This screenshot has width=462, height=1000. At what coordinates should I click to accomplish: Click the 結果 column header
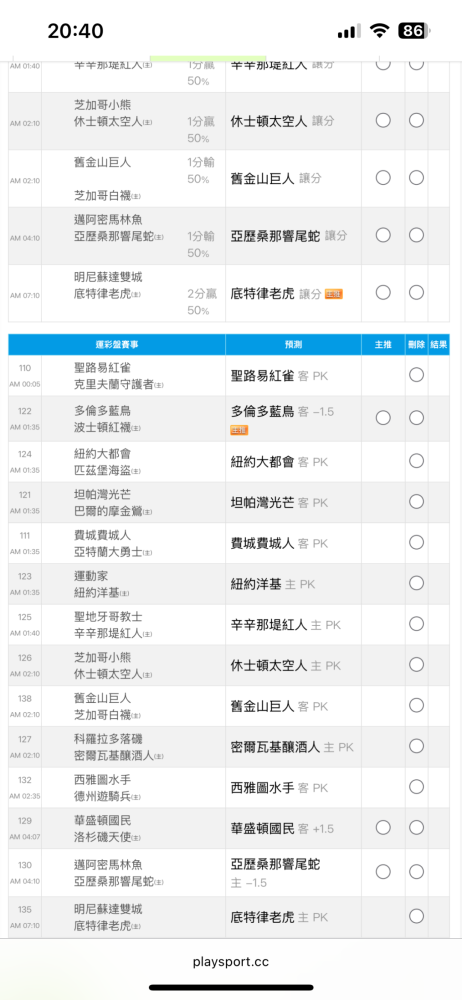(x=439, y=344)
